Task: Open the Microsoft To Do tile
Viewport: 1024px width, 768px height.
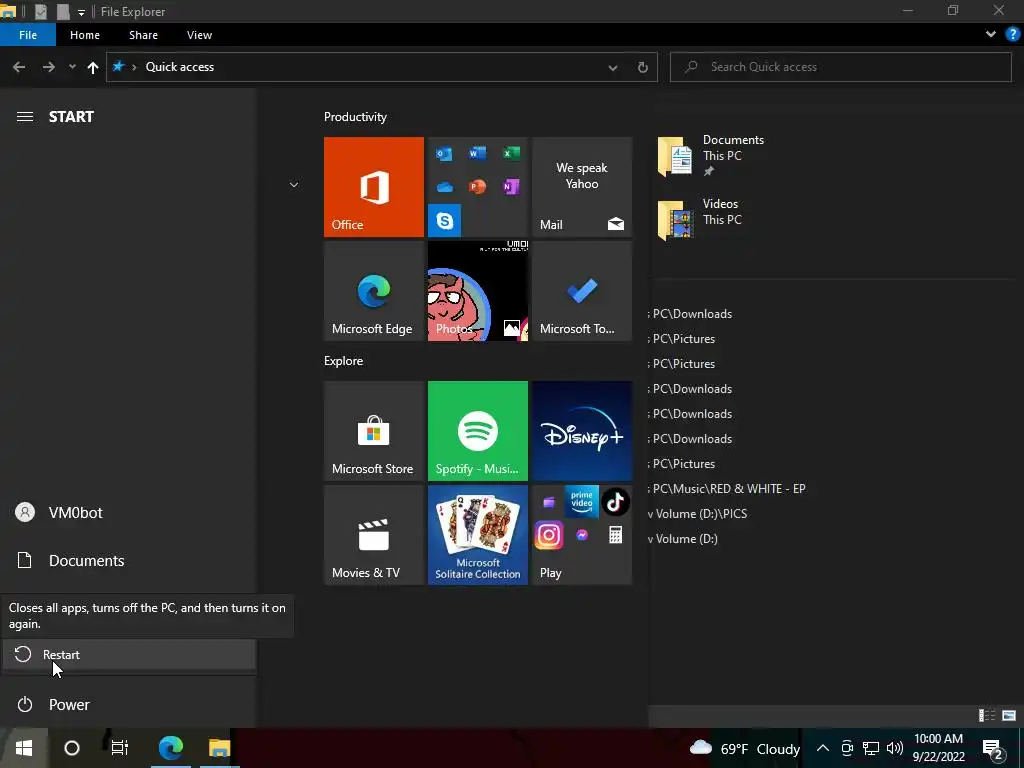Action: 582,291
